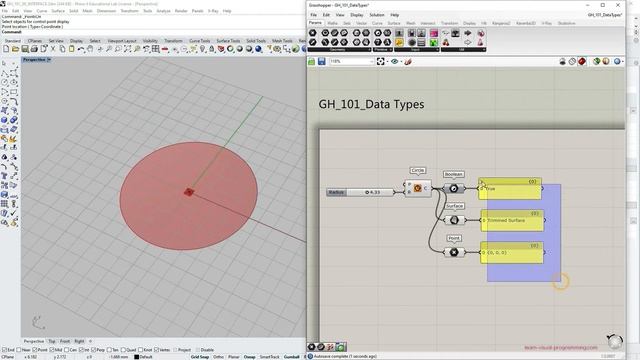Expand the Input panel dropdown bar
Image resolution: width=640 pixels, height=360 pixels.
click(417, 49)
